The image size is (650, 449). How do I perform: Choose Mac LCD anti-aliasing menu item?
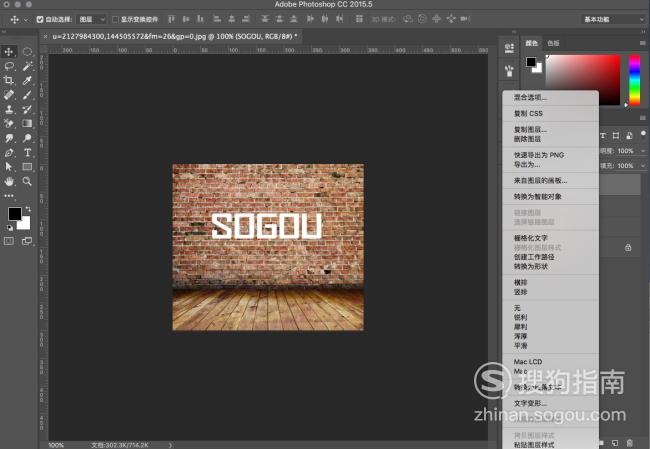click(x=551, y=362)
